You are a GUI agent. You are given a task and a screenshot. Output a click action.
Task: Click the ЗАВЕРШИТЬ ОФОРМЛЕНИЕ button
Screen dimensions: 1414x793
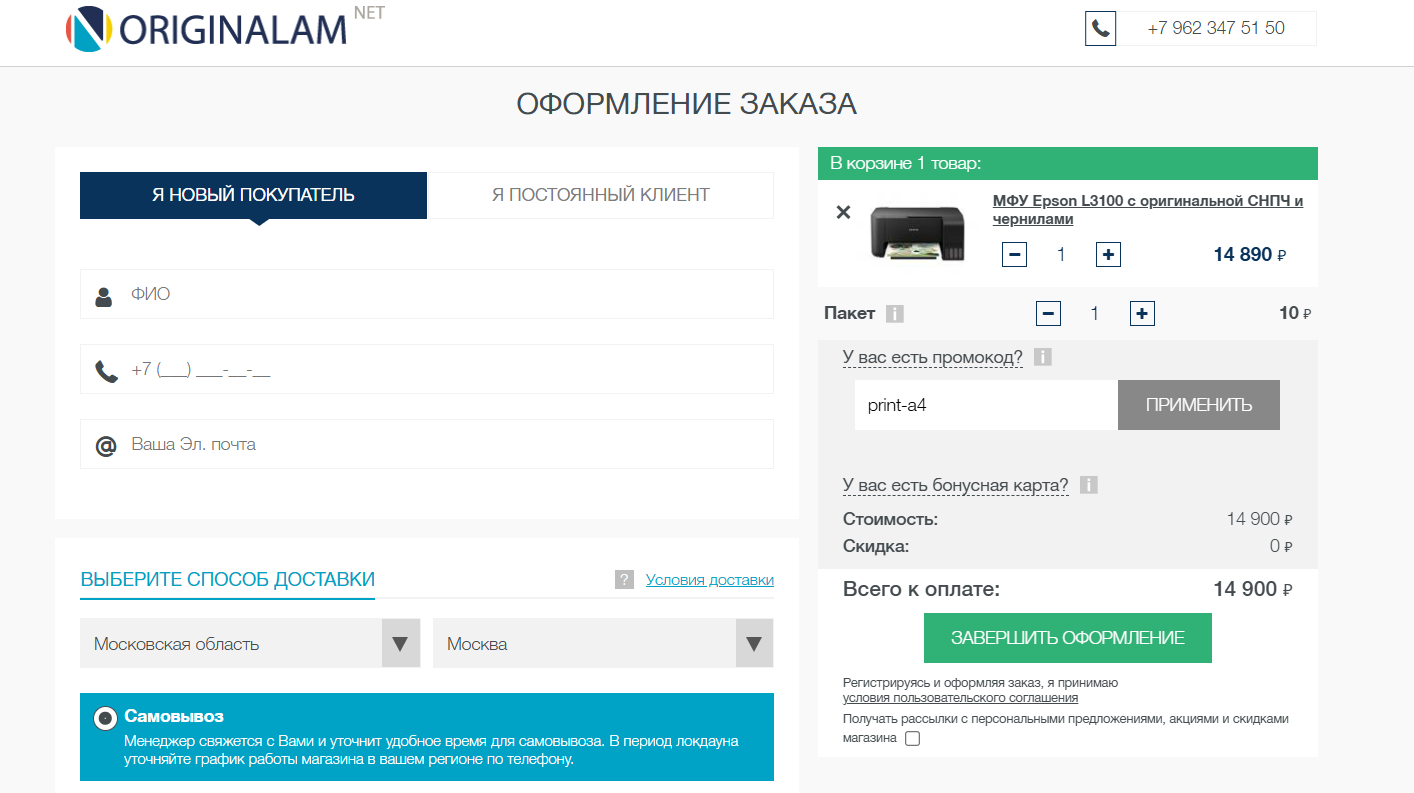pos(1068,638)
